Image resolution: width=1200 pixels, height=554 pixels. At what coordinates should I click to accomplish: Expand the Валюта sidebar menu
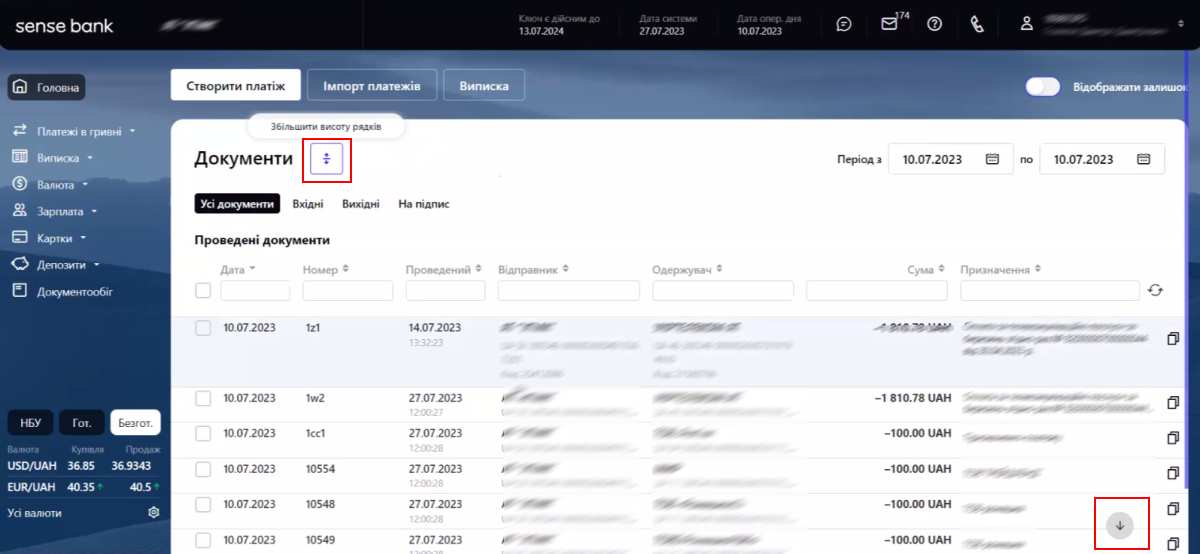[50, 184]
